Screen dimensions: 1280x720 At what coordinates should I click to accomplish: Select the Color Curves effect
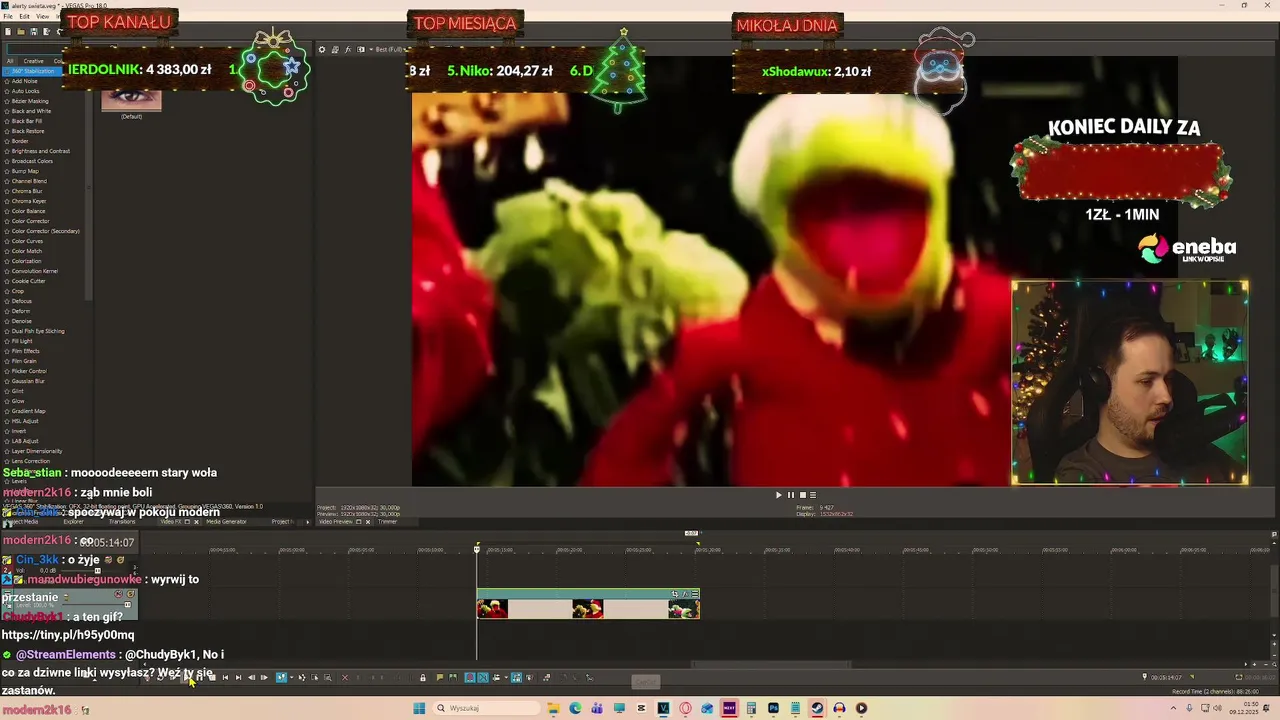(x=27, y=241)
